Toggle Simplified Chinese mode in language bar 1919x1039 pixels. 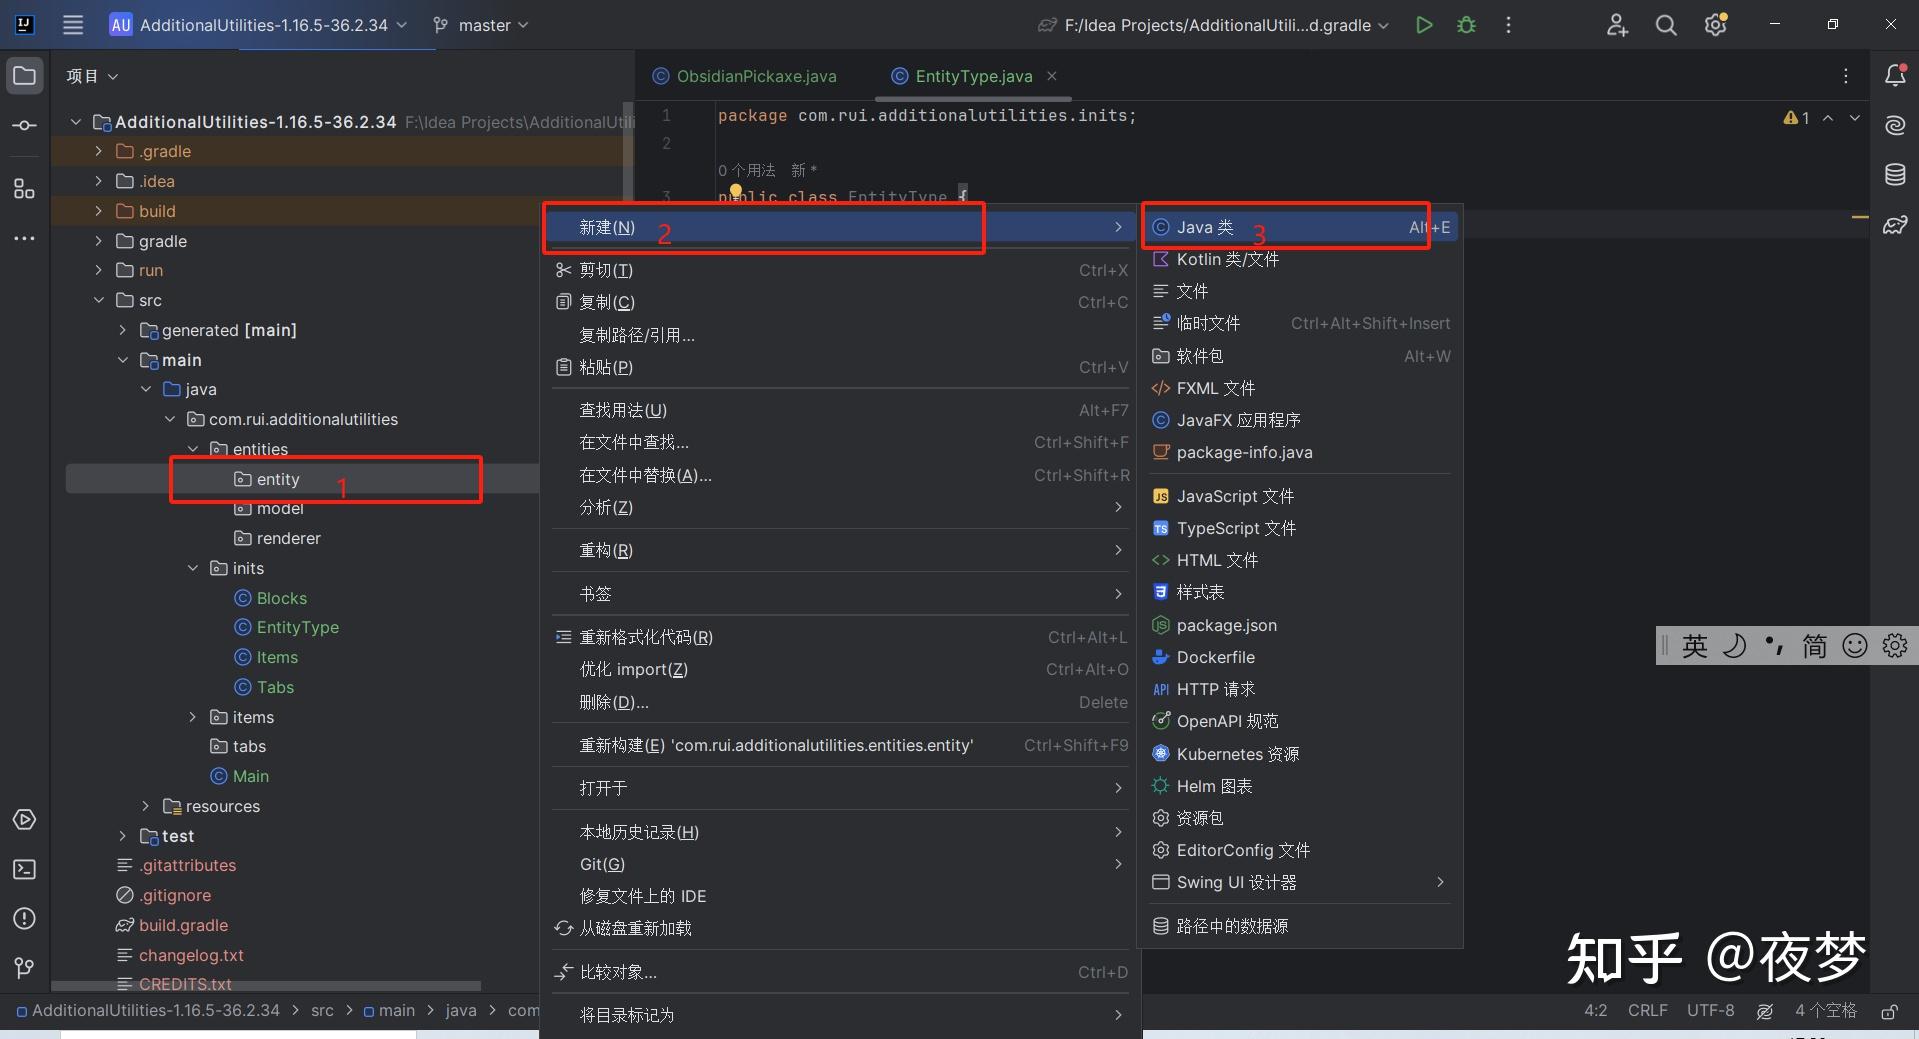(1815, 646)
